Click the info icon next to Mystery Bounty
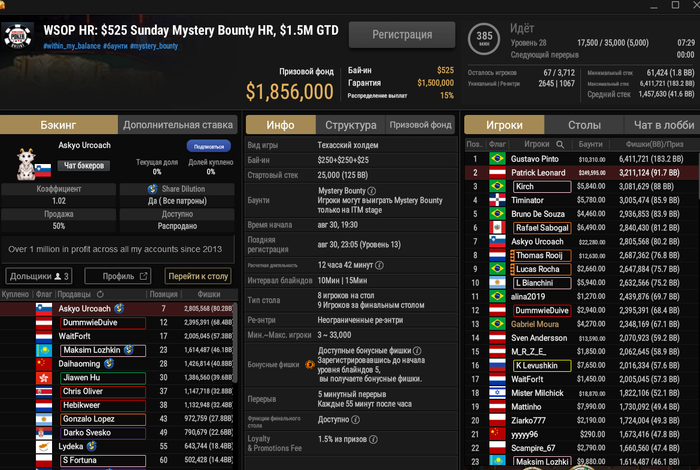The height and width of the screenshot is (470, 700). 371,191
